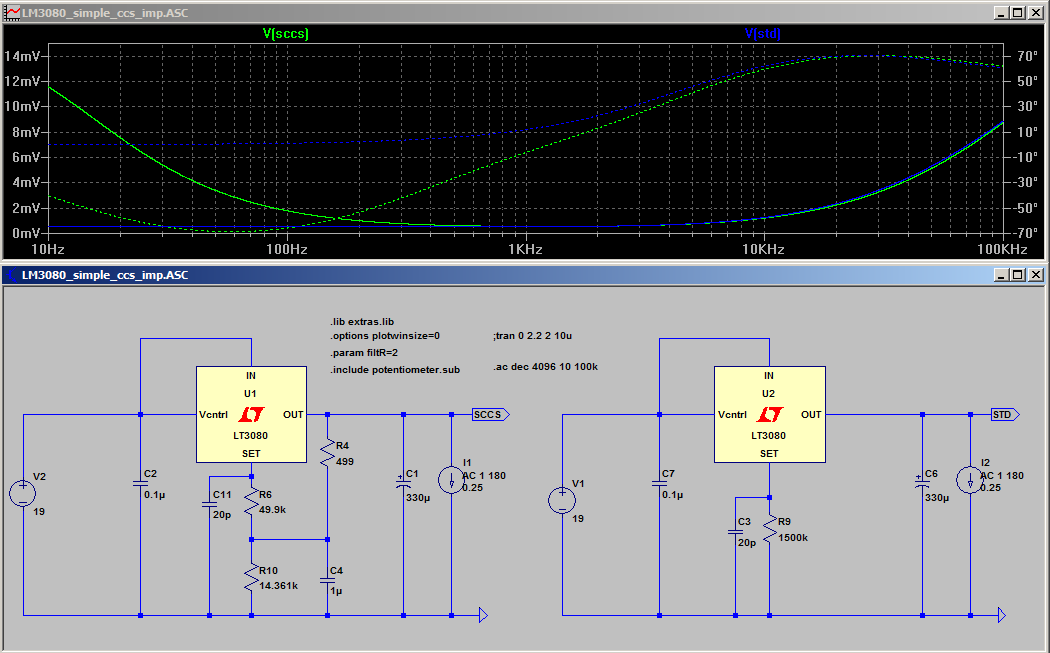Select capacitor C3 symbol

coord(735,532)
